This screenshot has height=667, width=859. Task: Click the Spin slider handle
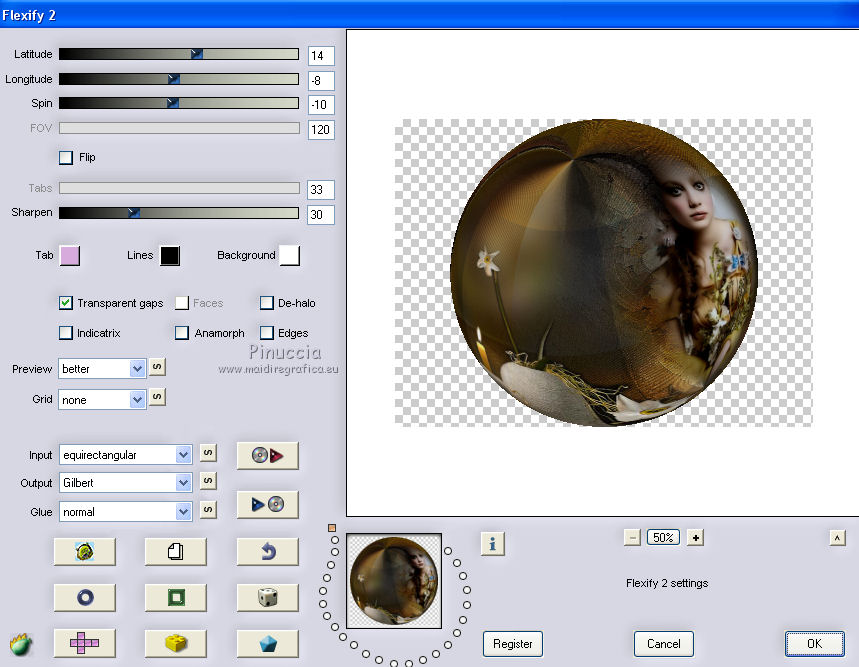[x=173, y=102]
